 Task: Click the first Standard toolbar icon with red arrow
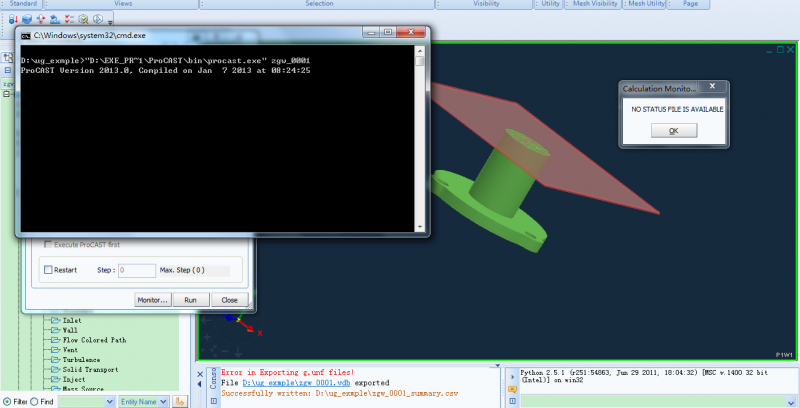[13, 19]
